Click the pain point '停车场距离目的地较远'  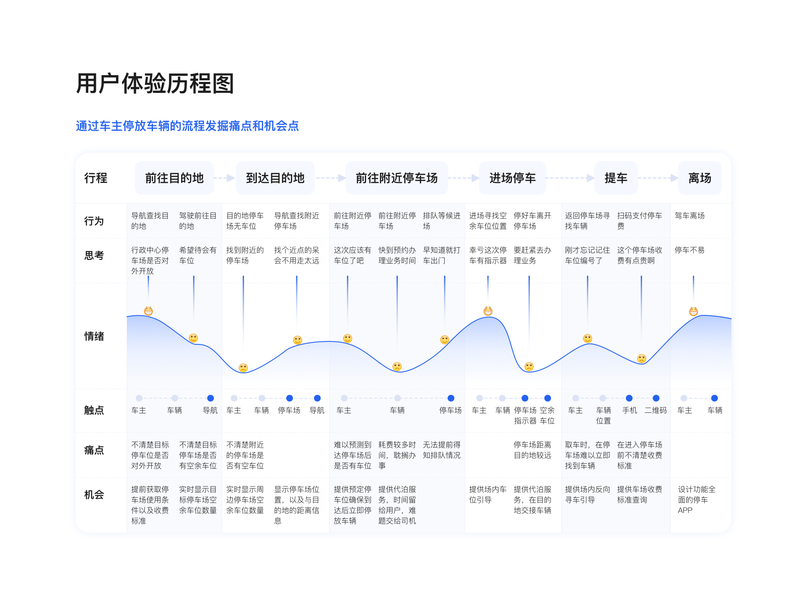click(532, 450)
